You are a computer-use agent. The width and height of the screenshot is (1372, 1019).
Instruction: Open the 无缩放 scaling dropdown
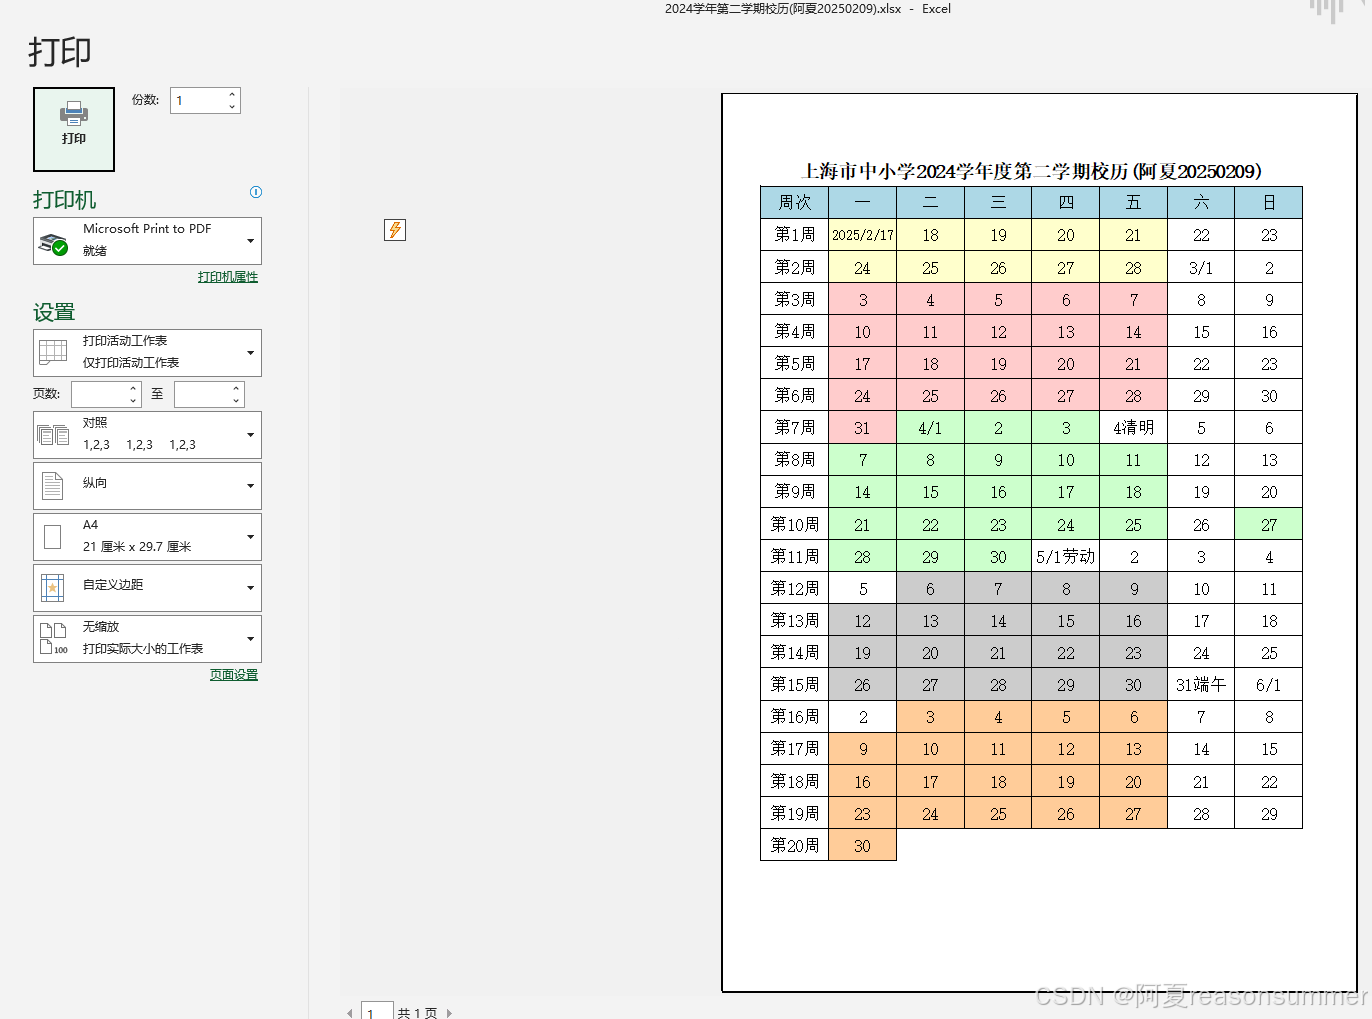point(147,639)
